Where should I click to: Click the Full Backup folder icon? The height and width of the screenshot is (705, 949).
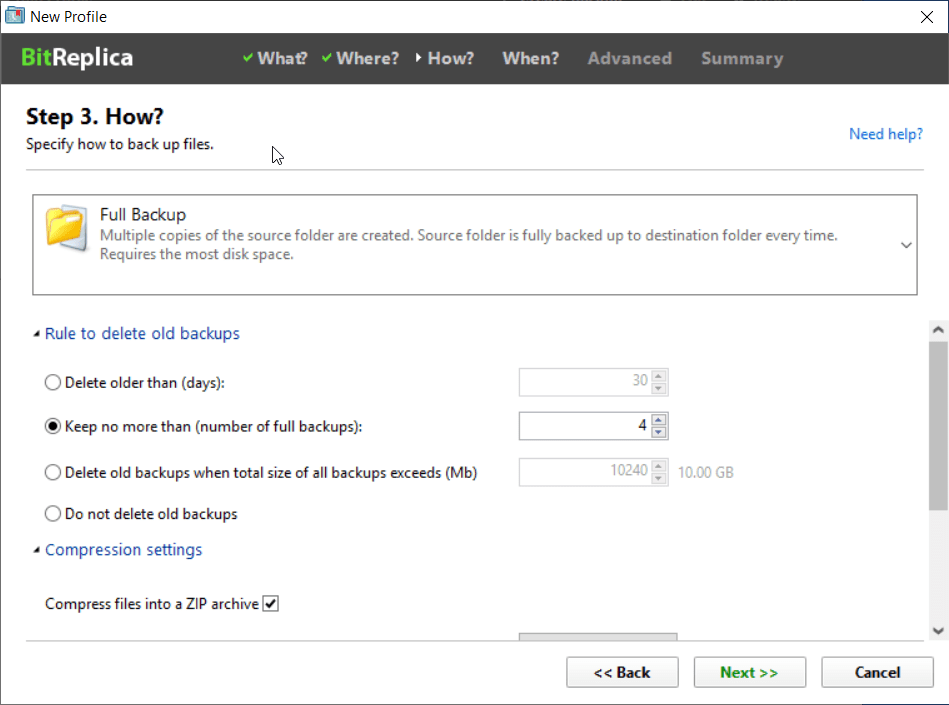[x=67, y=228]
